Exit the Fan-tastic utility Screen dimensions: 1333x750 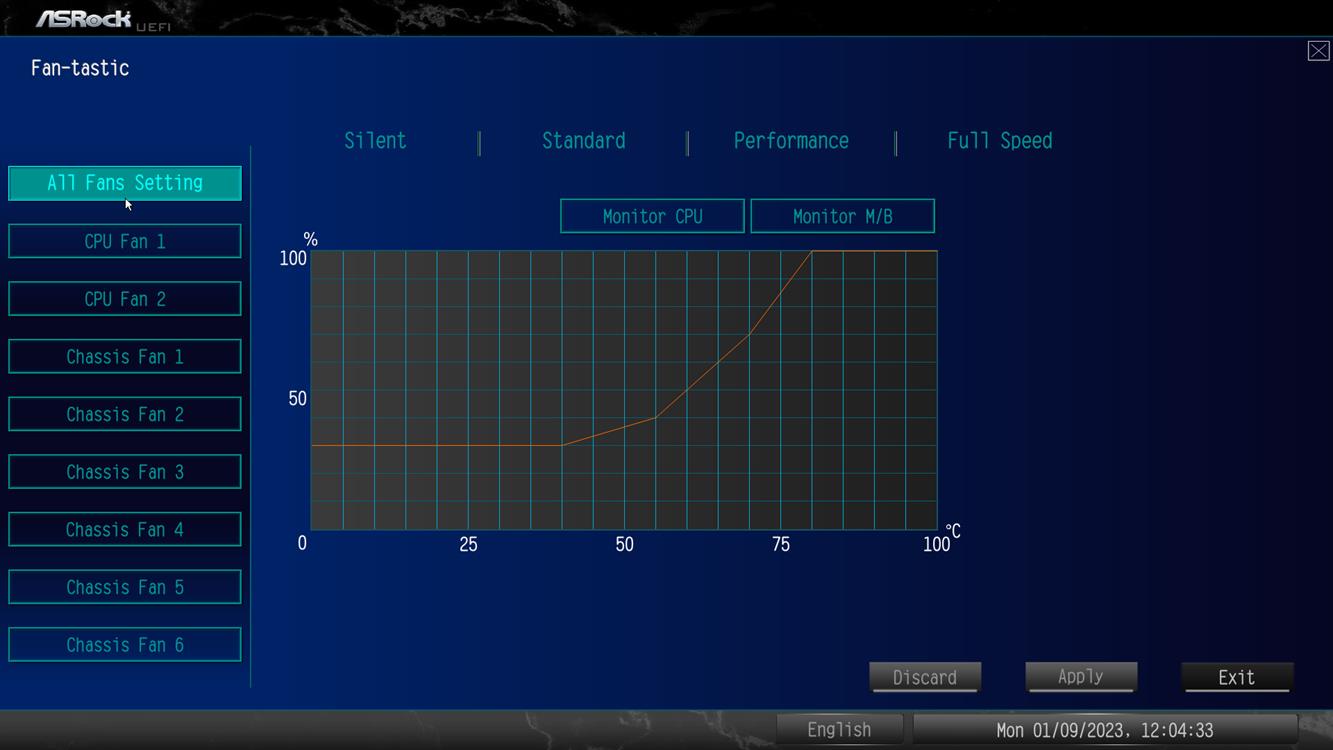coord(1237,677)
